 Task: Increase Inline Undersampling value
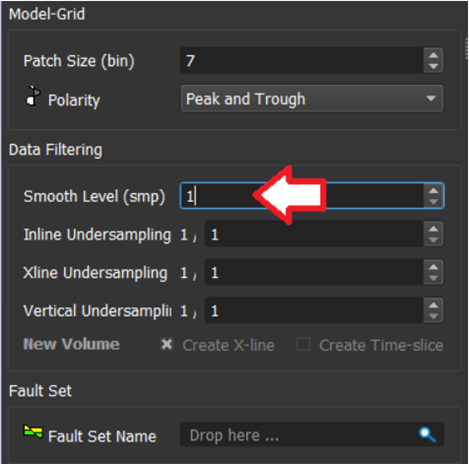pos(433,229)
